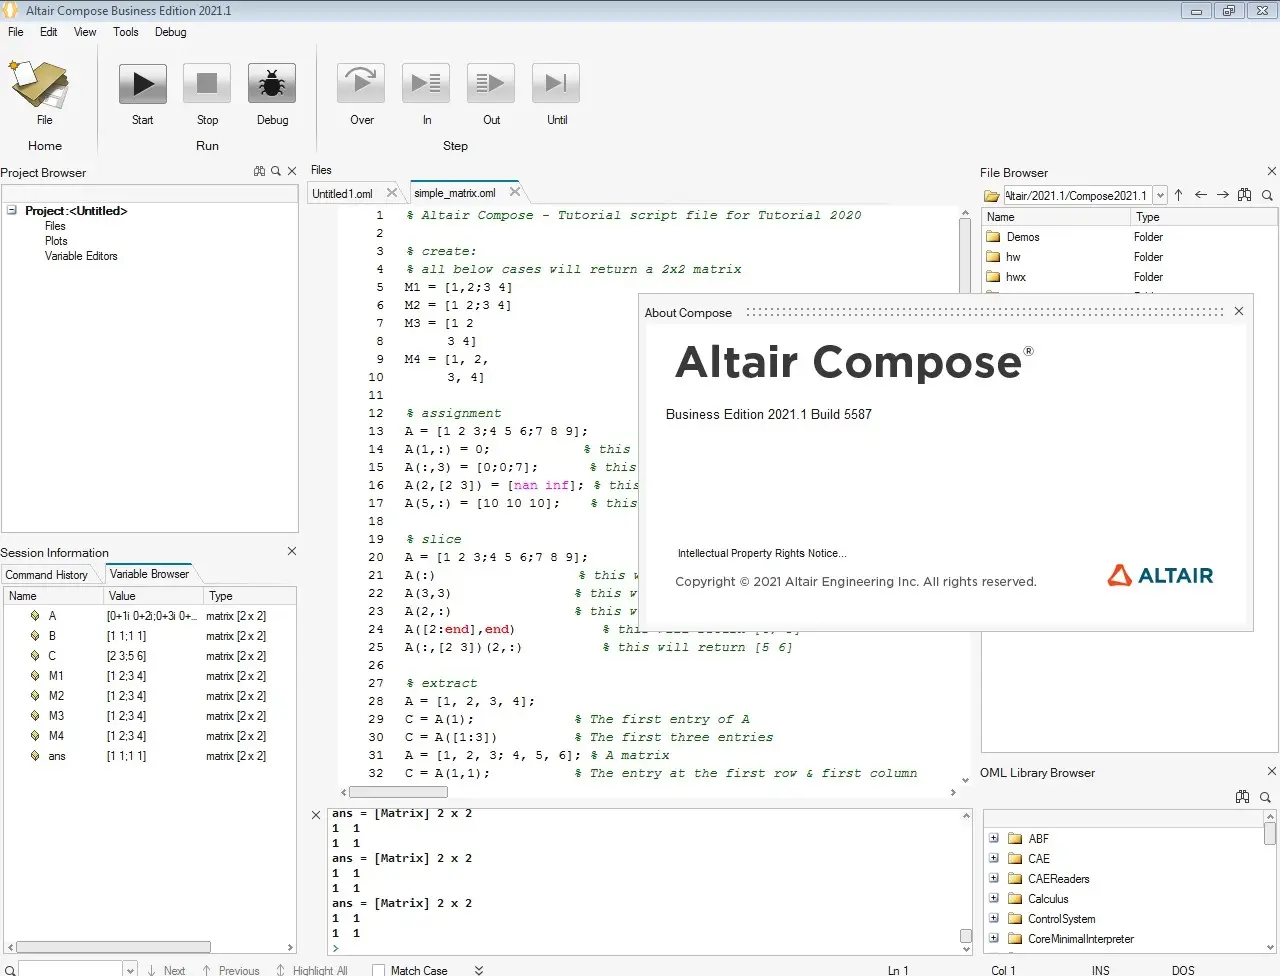Viewport: 1280px width, 976px height.
Task: Click magnifier icon in Project Browser header
Action: 276,171
